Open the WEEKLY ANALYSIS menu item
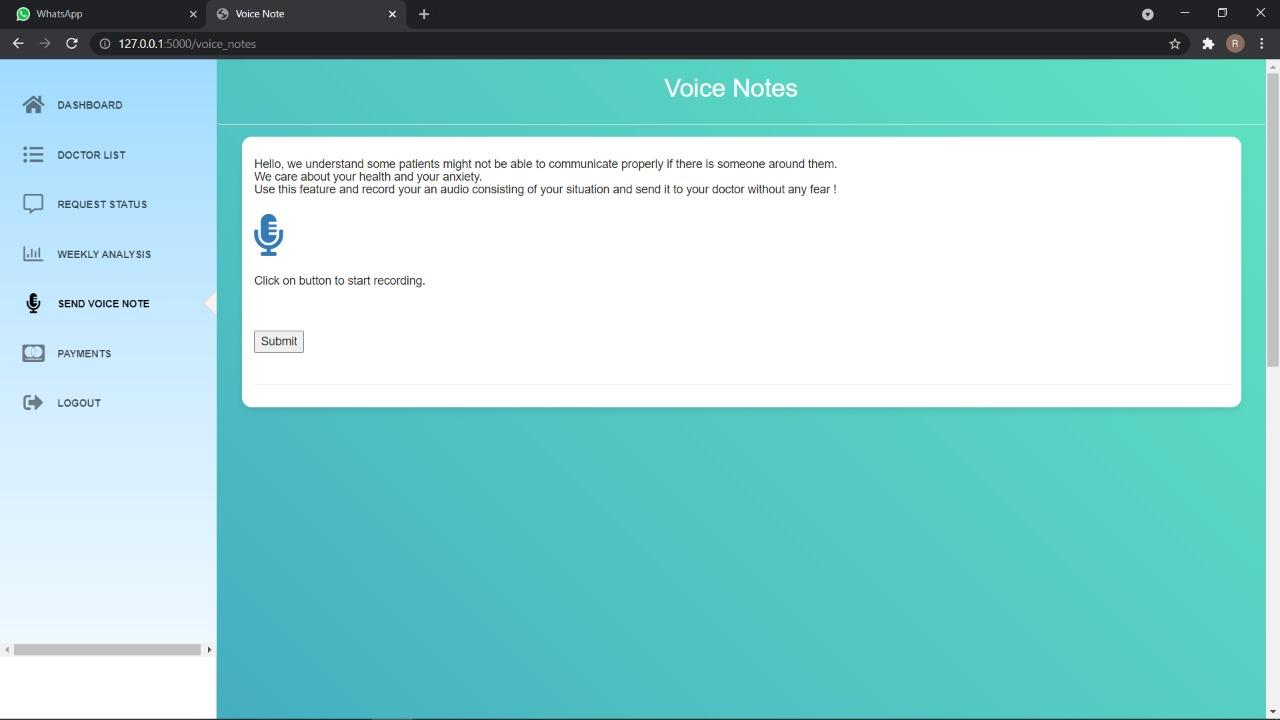The image size is (1280, 720). (x=104, y=254)
